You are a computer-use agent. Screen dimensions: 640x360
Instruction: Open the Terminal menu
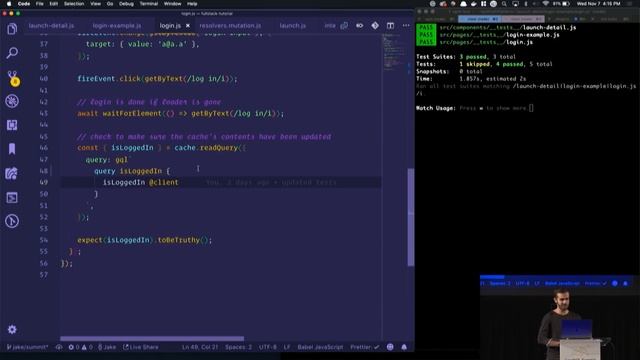click(149, 4)
